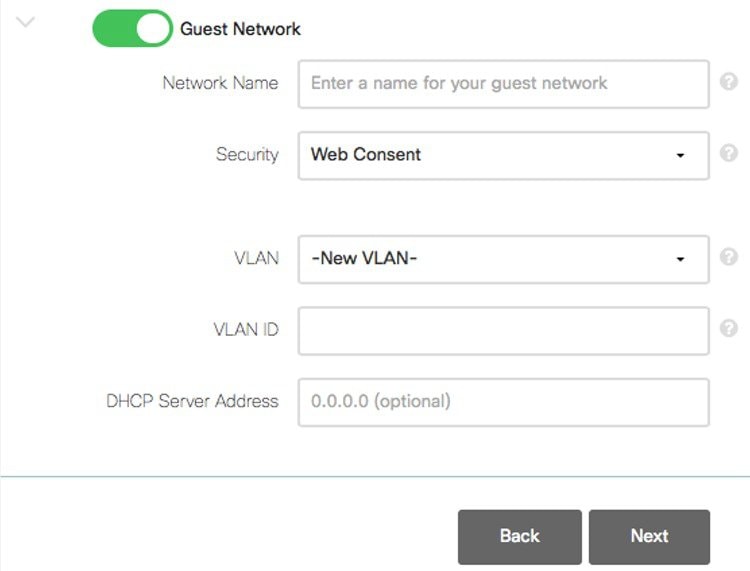Click the Security field label
Image resolution: width=750 pixels, height=571 pixels.
[x=247, y=155]
